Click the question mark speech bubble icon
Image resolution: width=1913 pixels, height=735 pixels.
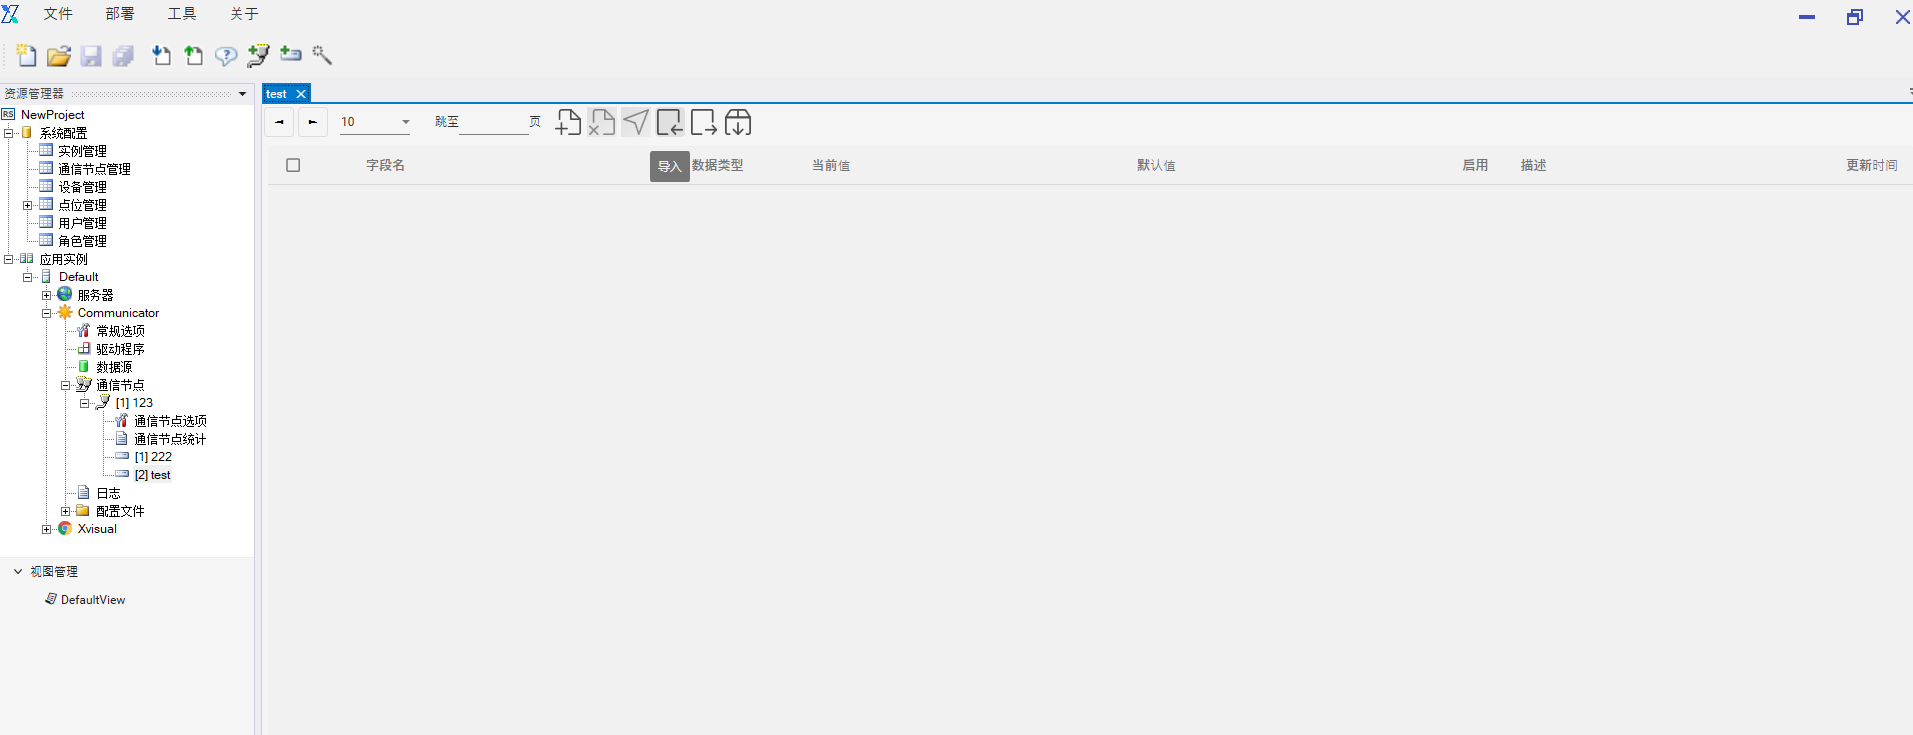pos(226,56)
